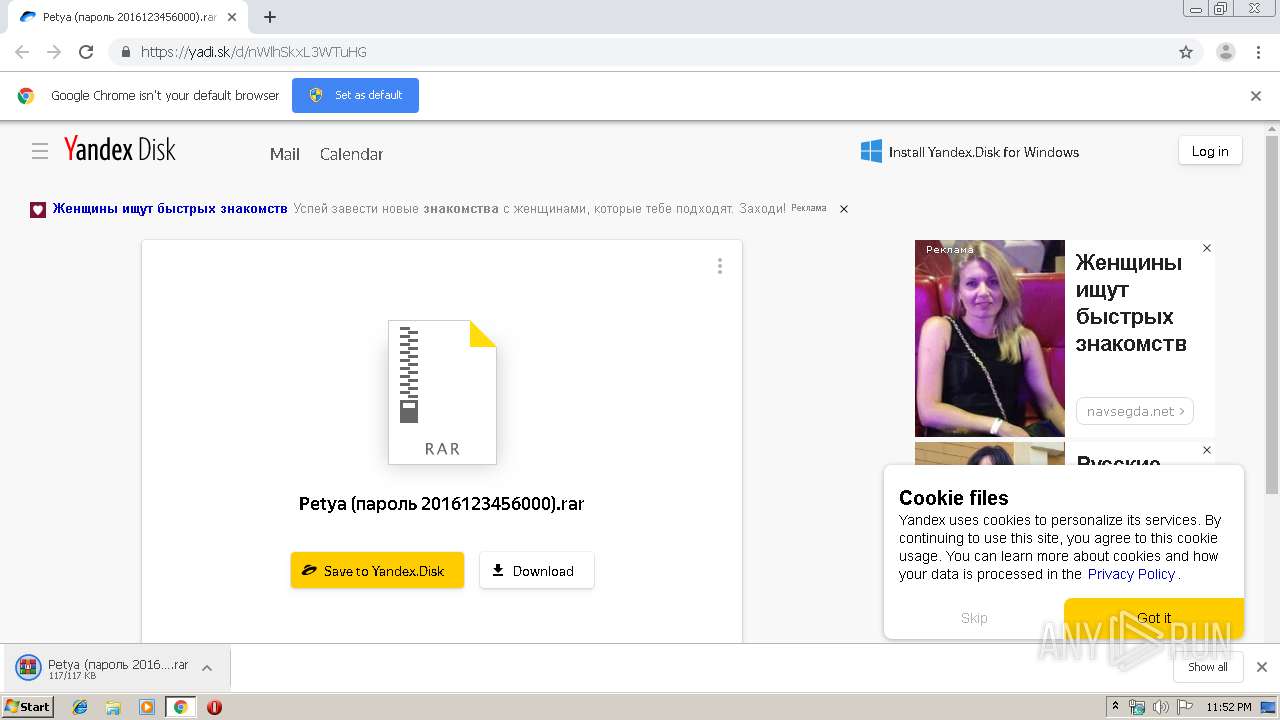Set Chrome as default browser

(x=355, y=95)
